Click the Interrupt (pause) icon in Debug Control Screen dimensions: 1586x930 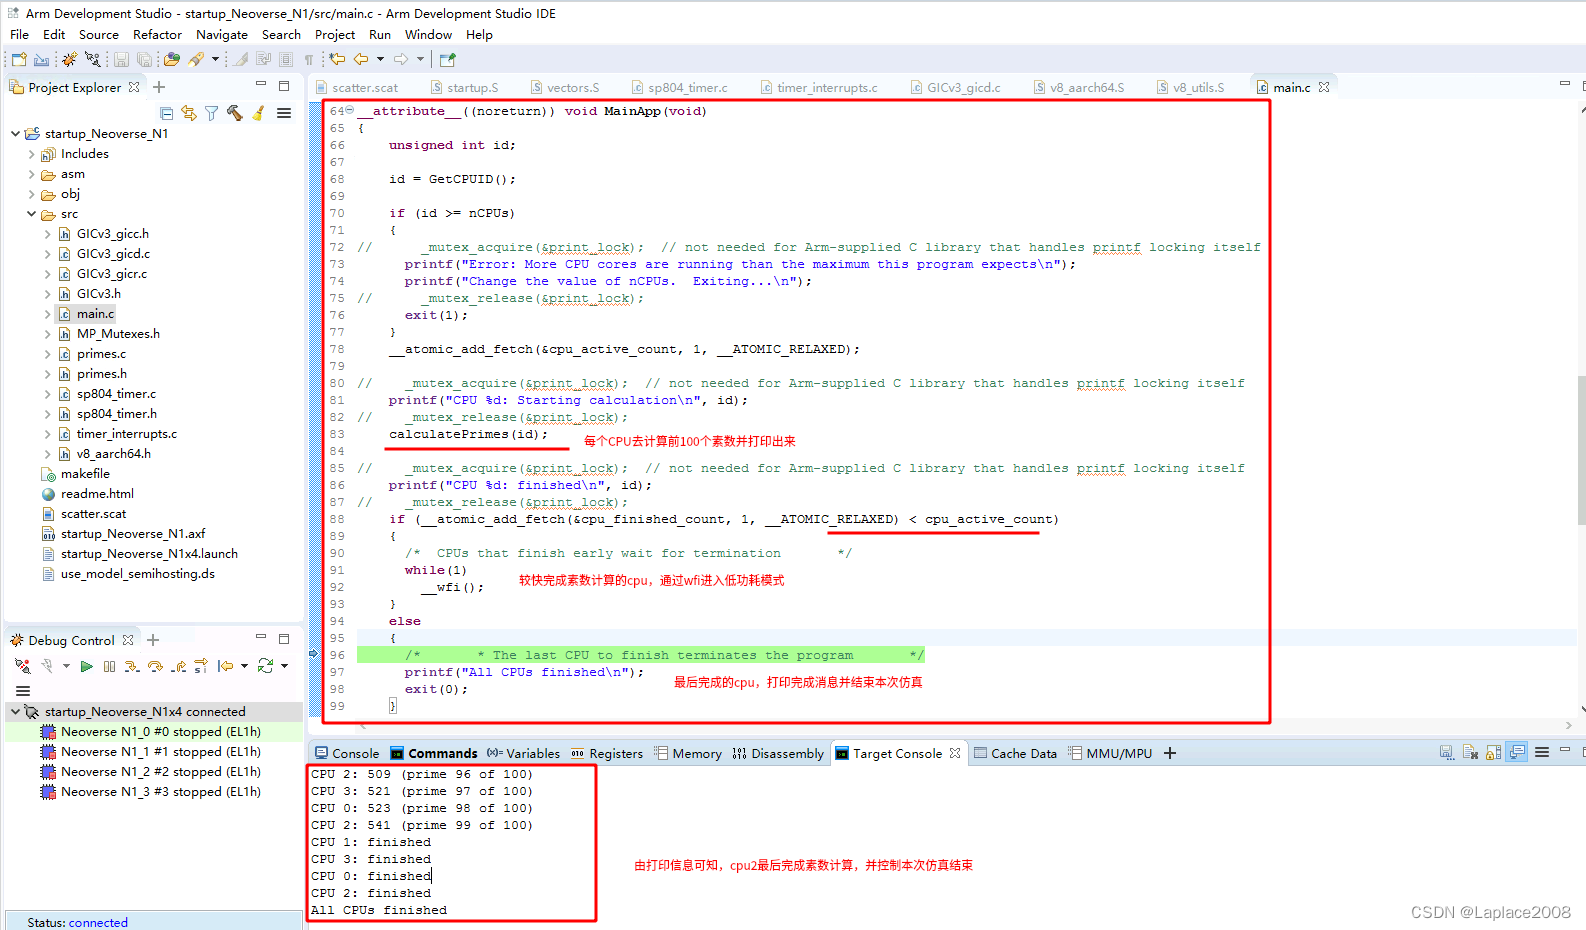(x=109, y=666)
